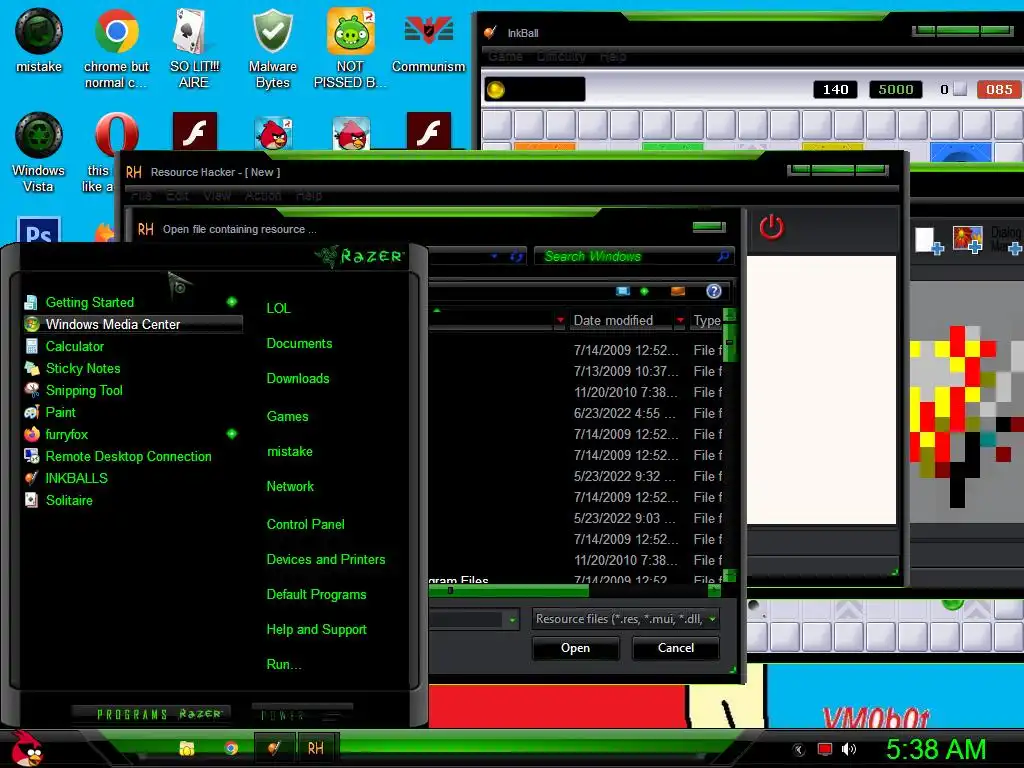Click Run... in start menu
The height and width of the screenshot is (768, 1024).
click(283, 664)
